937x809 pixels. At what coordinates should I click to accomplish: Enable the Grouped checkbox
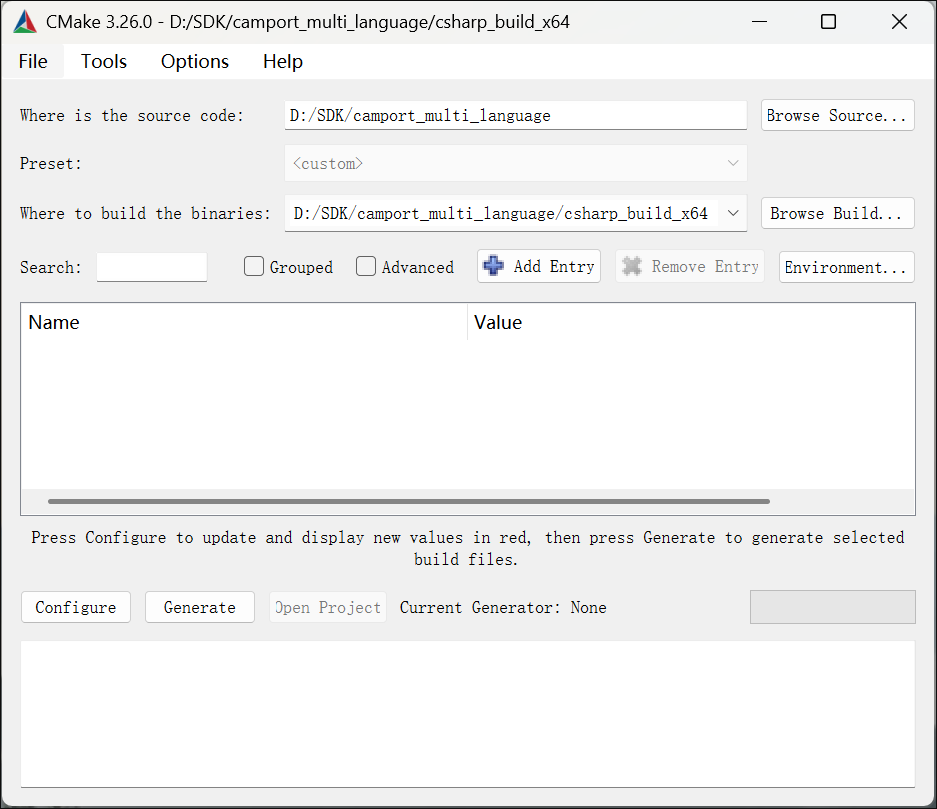pos(254,266)
